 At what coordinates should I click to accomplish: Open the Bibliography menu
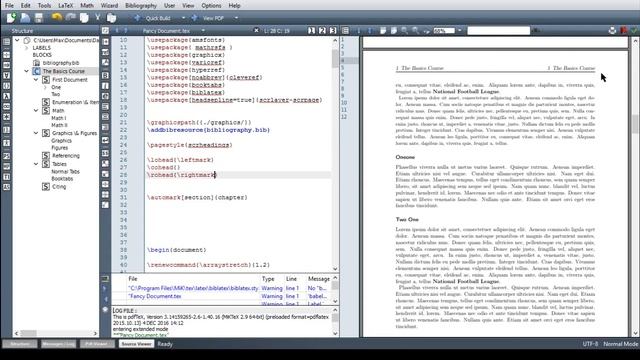[141, 5]
